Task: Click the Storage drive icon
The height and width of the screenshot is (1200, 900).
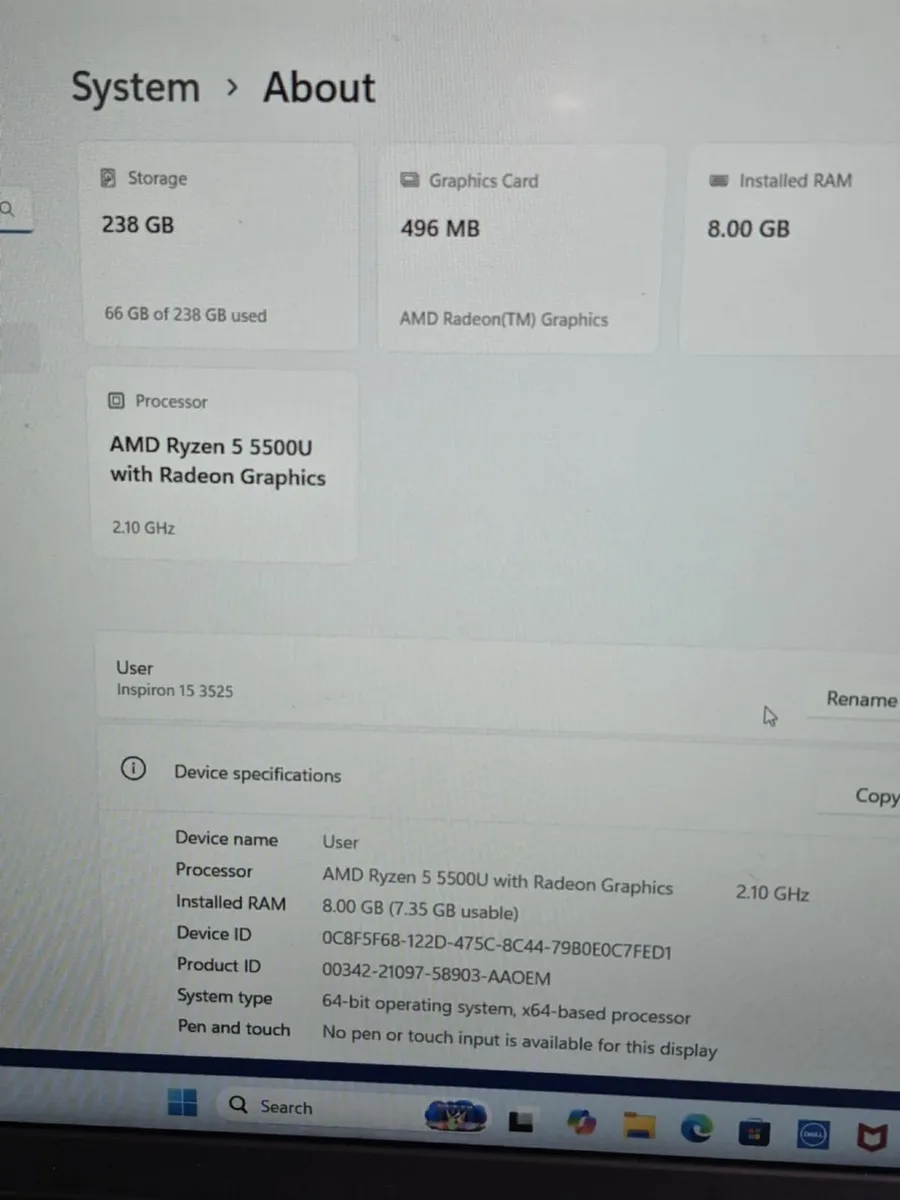Action: tap(109, 178)
